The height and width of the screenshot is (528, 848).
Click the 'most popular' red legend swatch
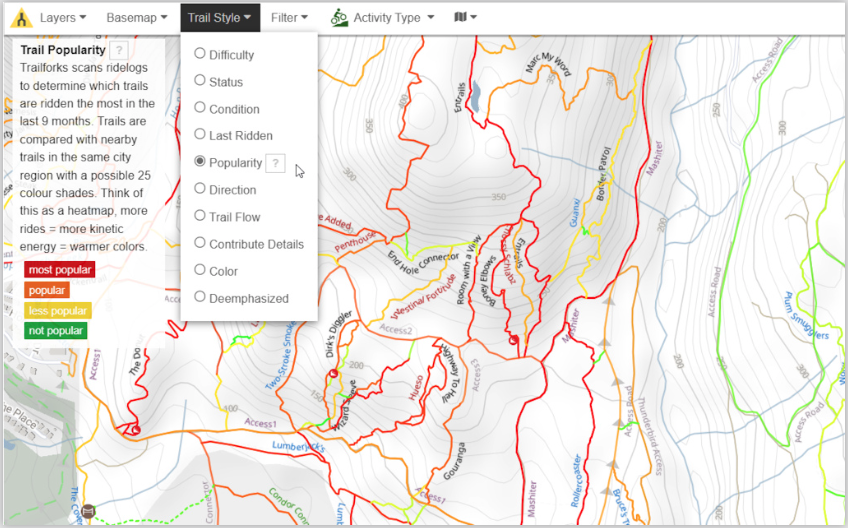(x=59, y=270)
